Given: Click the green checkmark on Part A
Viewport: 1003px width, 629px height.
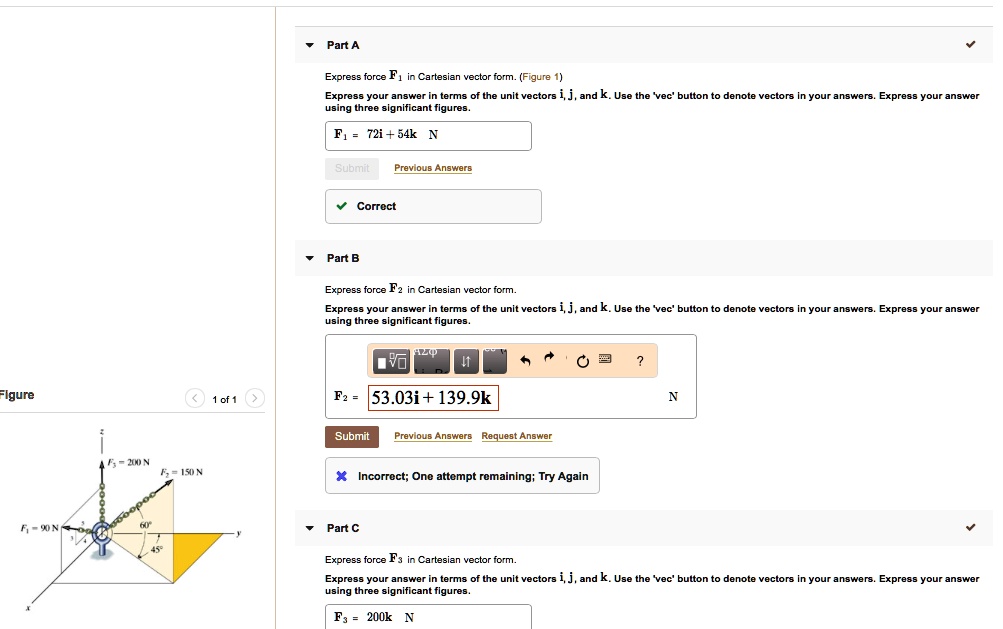Looking at the screenshot, I should point(970,44).
